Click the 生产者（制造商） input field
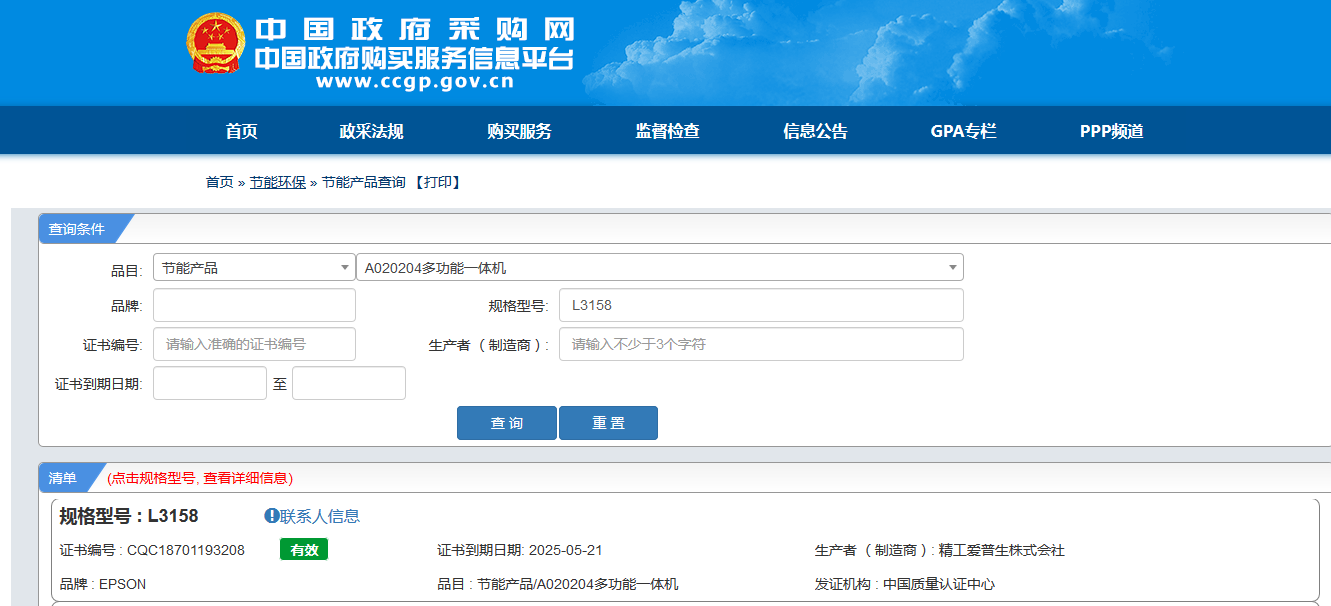The width and height of the screenshot is (1331, 606). pos(761,344)
